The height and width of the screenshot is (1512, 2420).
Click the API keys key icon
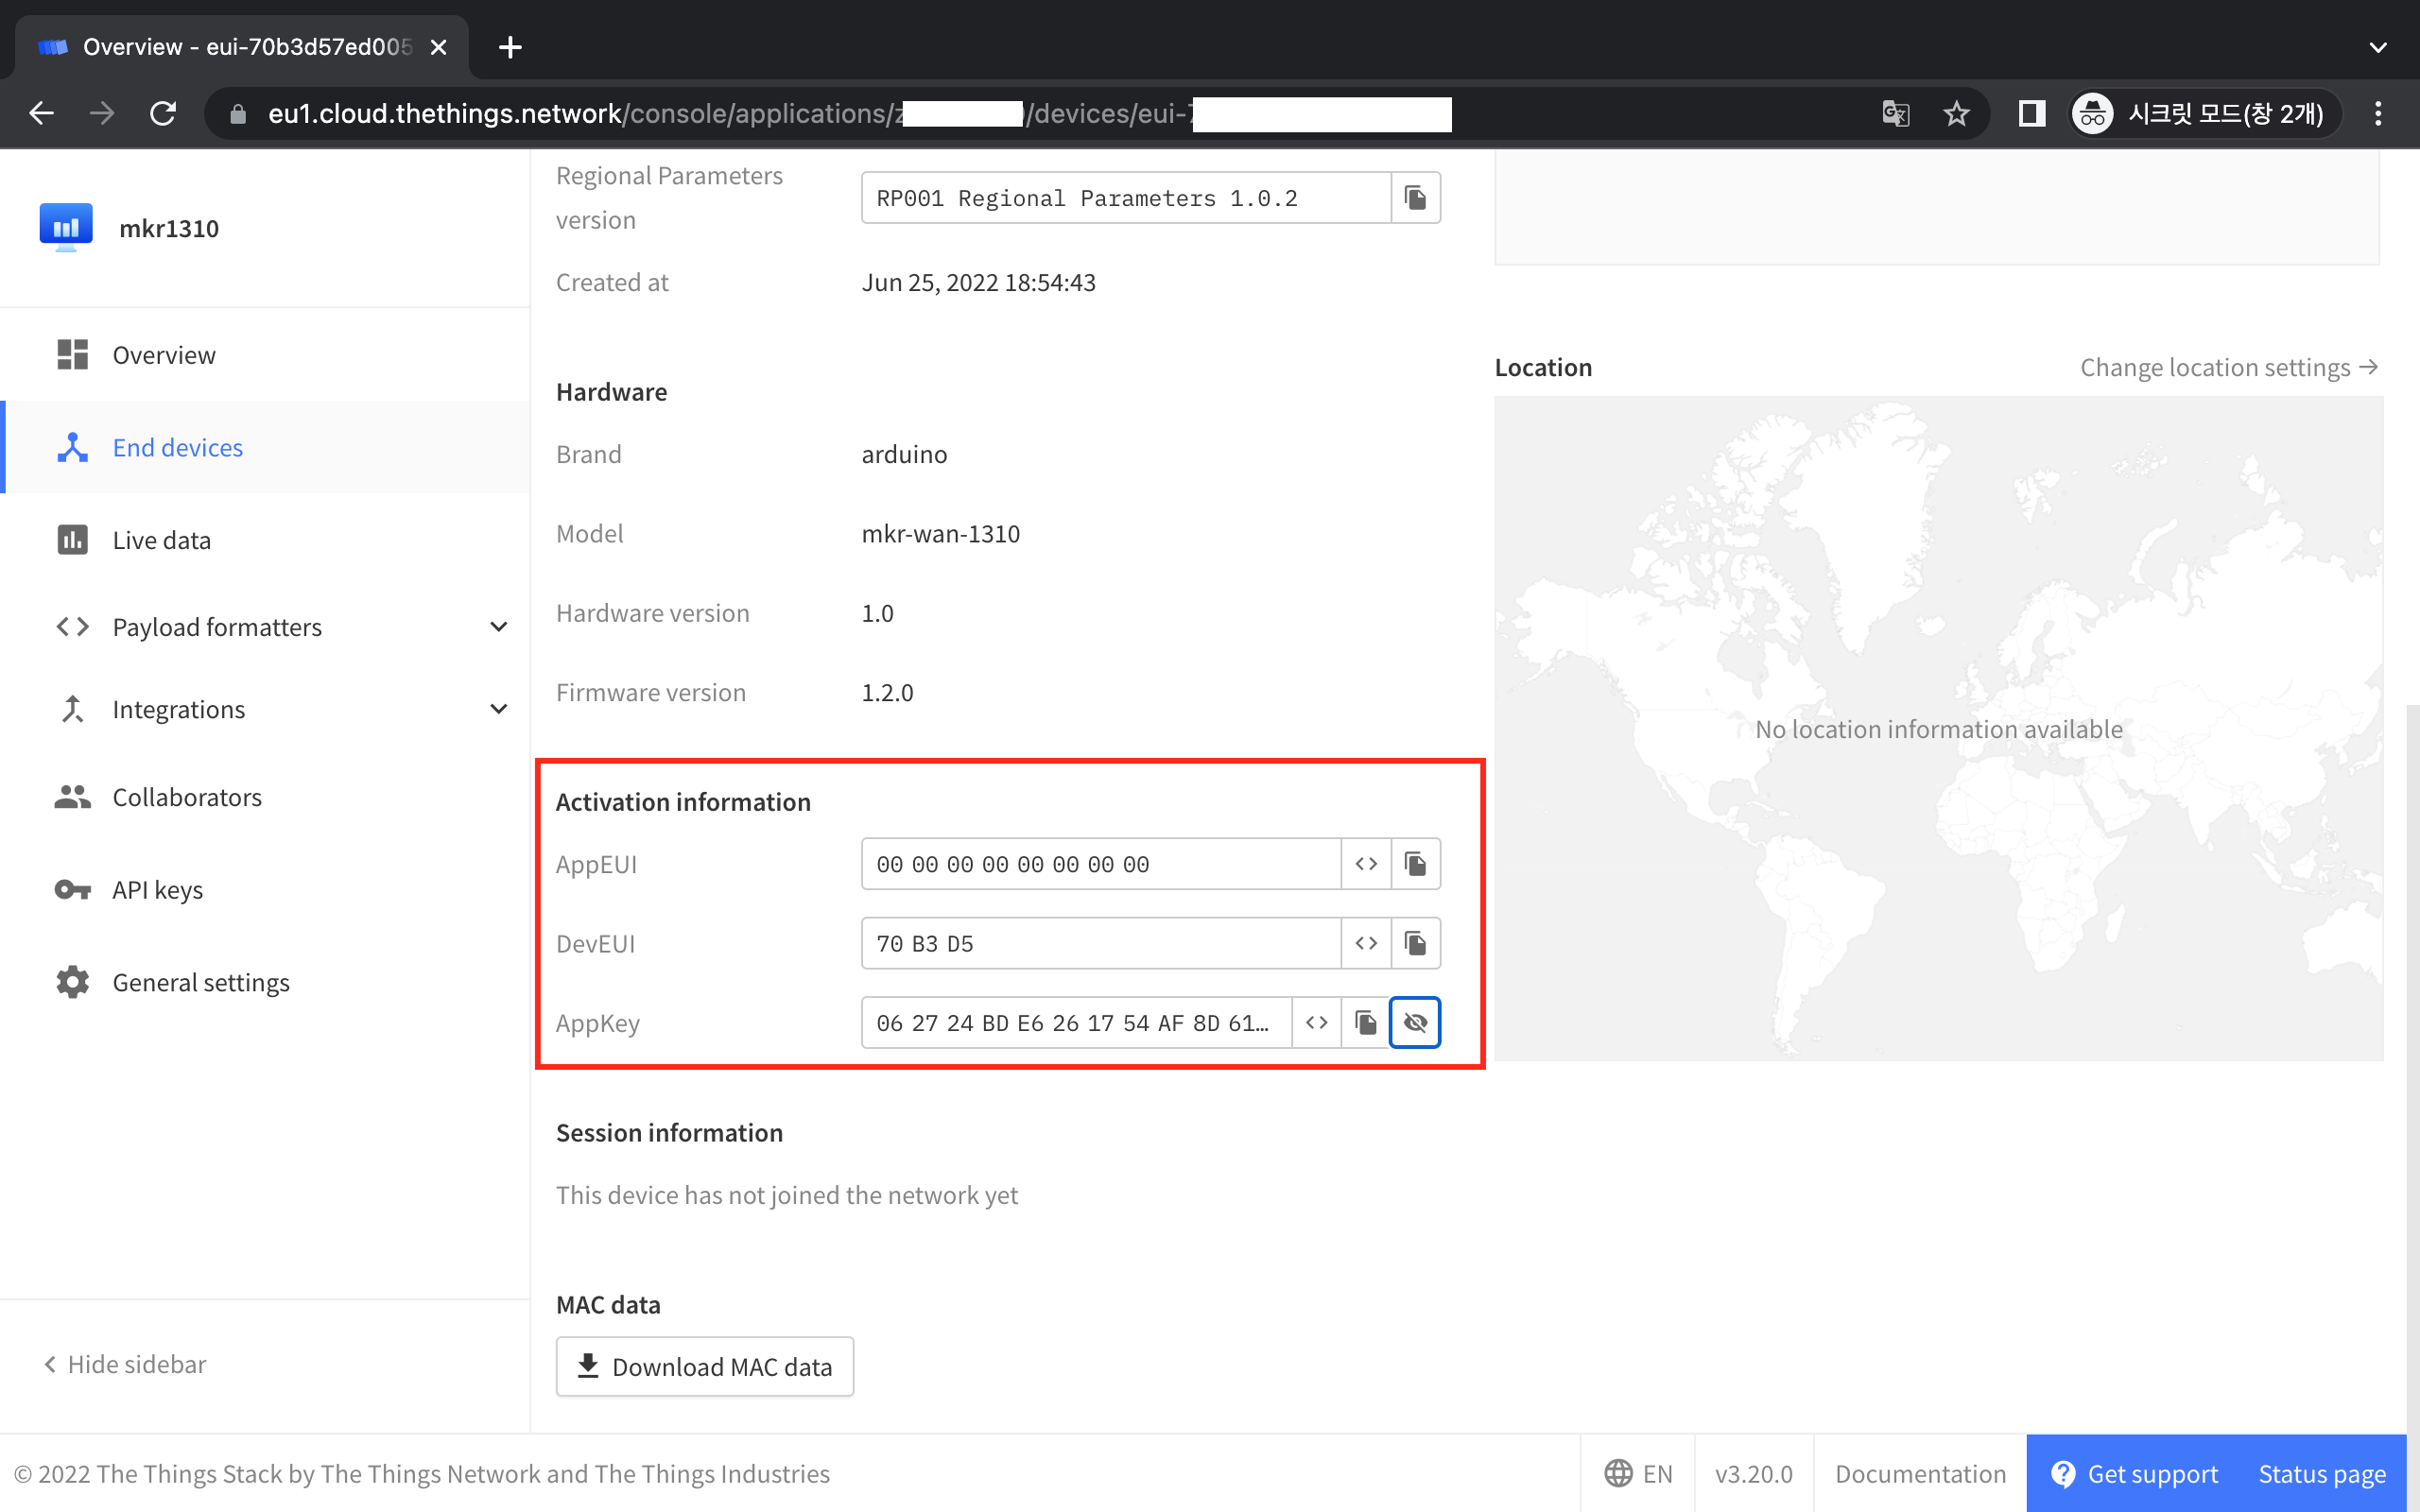coord(72,889)
